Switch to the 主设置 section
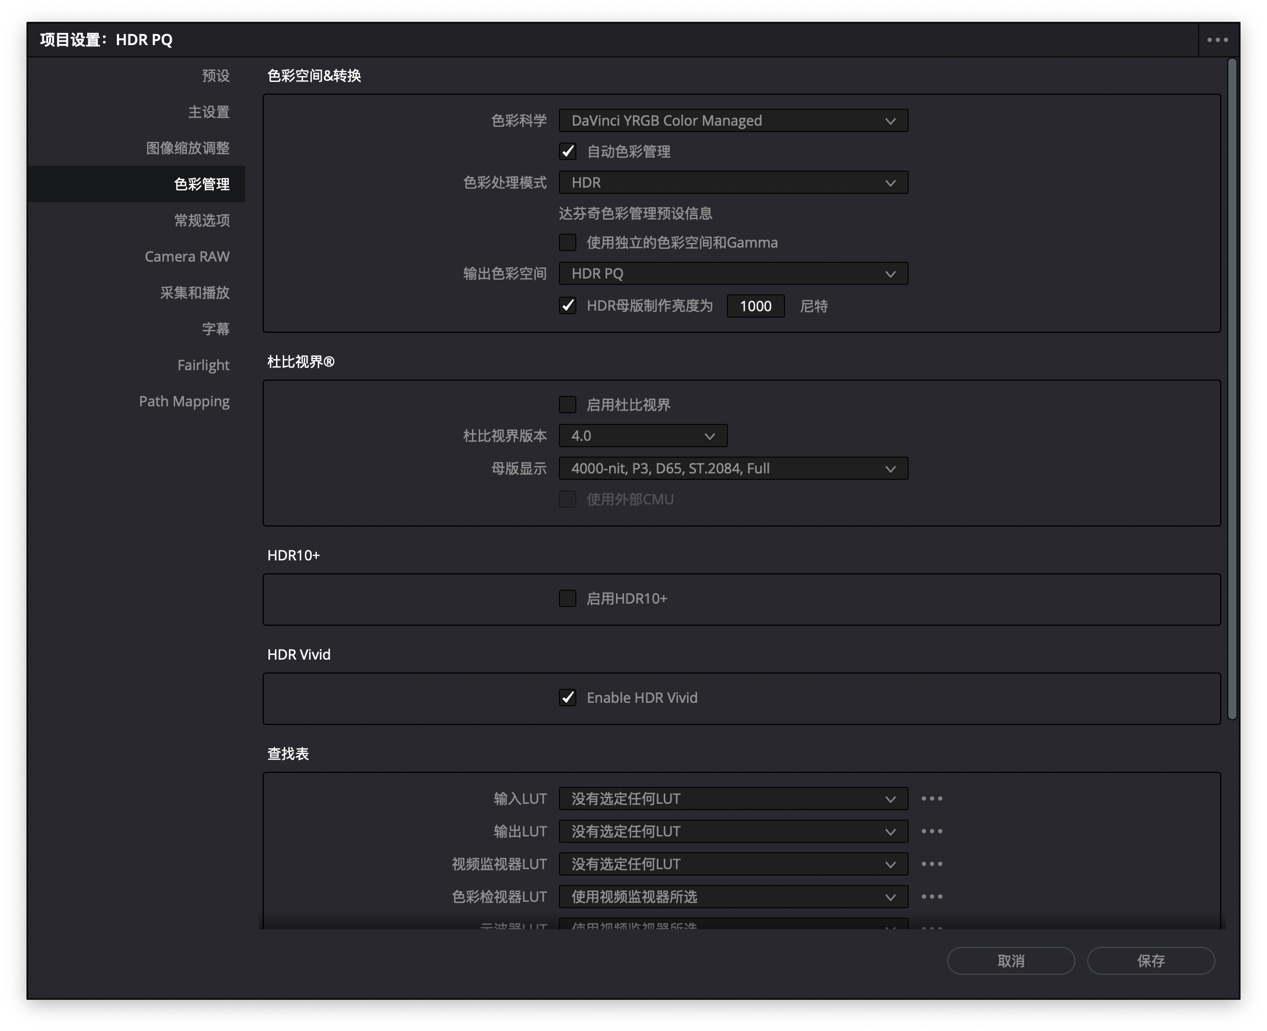The width and height of the screenshot is (1267, 1031). coord(210,111)
